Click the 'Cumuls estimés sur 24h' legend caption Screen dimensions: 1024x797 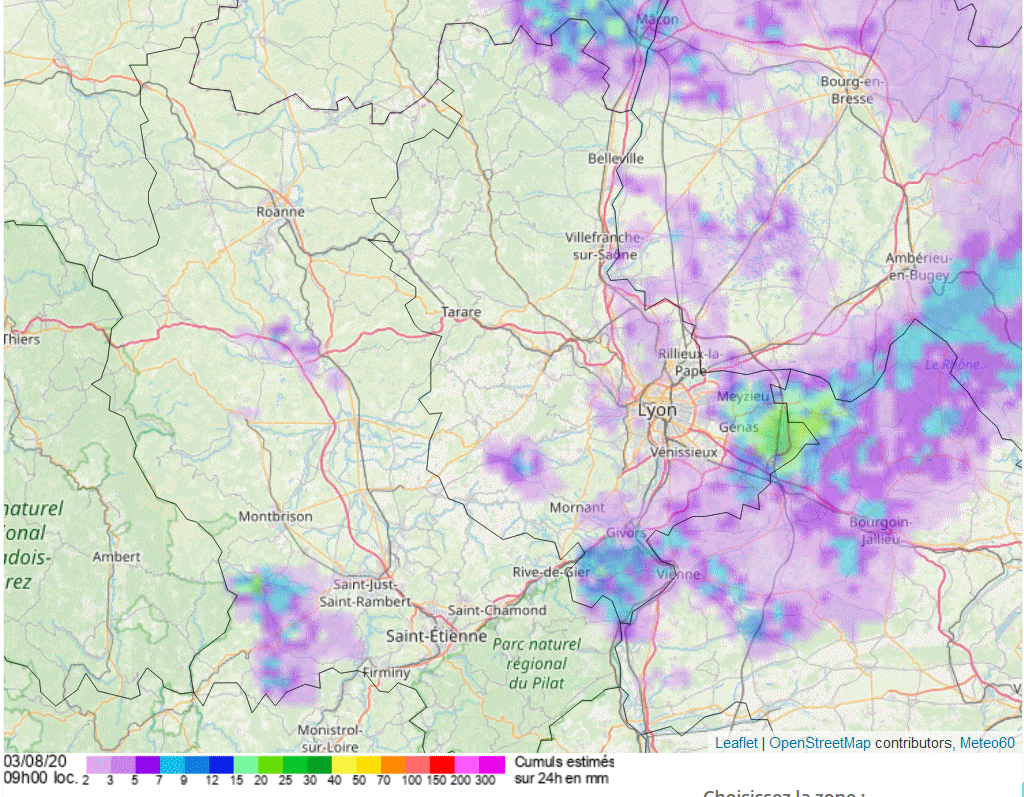564,770
